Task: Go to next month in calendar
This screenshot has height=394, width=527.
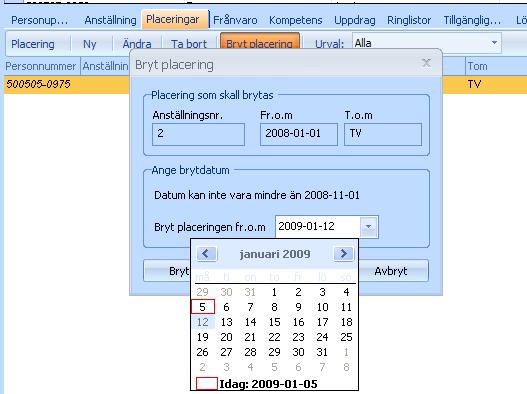Action: [343, 253]
